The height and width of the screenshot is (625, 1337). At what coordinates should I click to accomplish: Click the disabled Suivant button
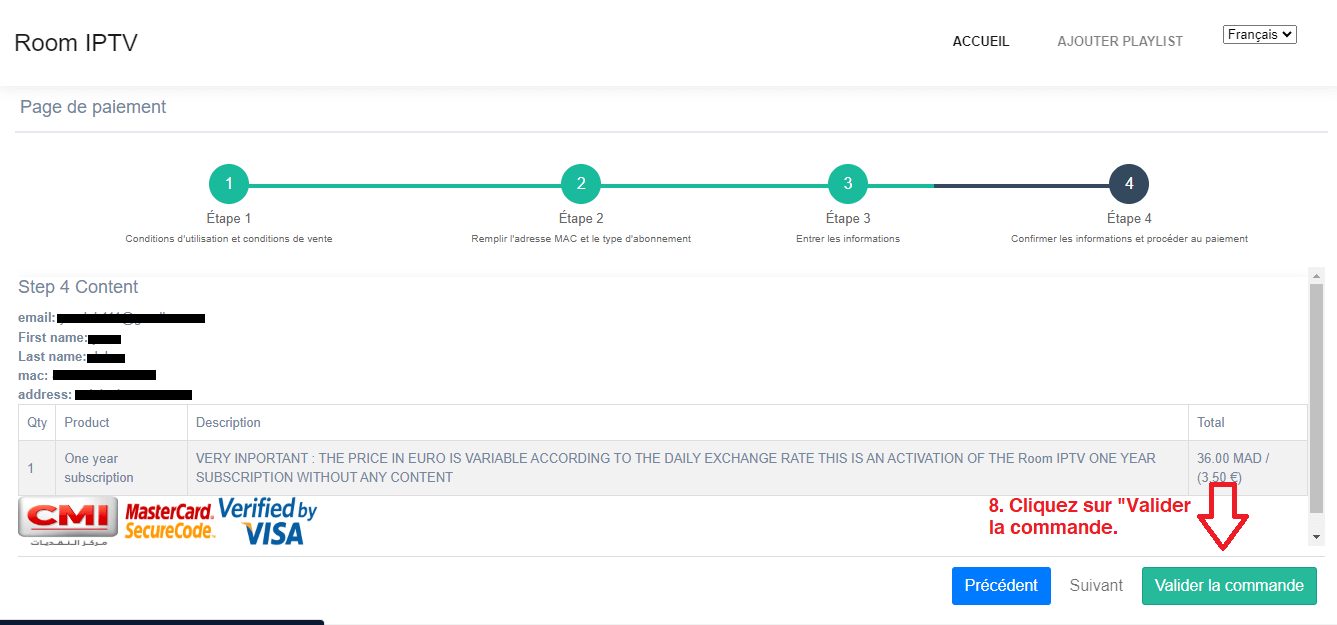1096,586
